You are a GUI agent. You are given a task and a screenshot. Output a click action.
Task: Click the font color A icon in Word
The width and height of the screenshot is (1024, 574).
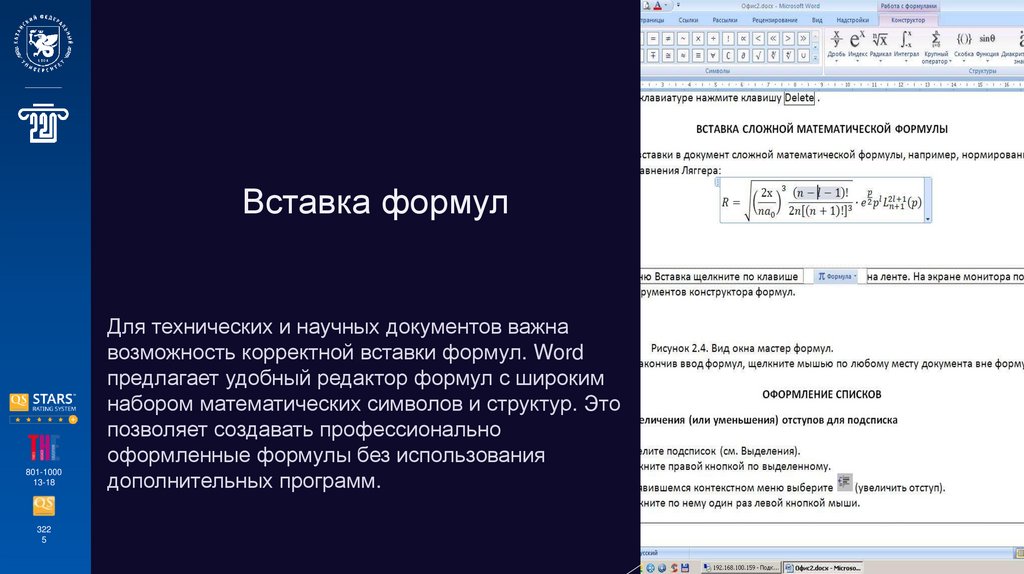click(x=658, y=6)
